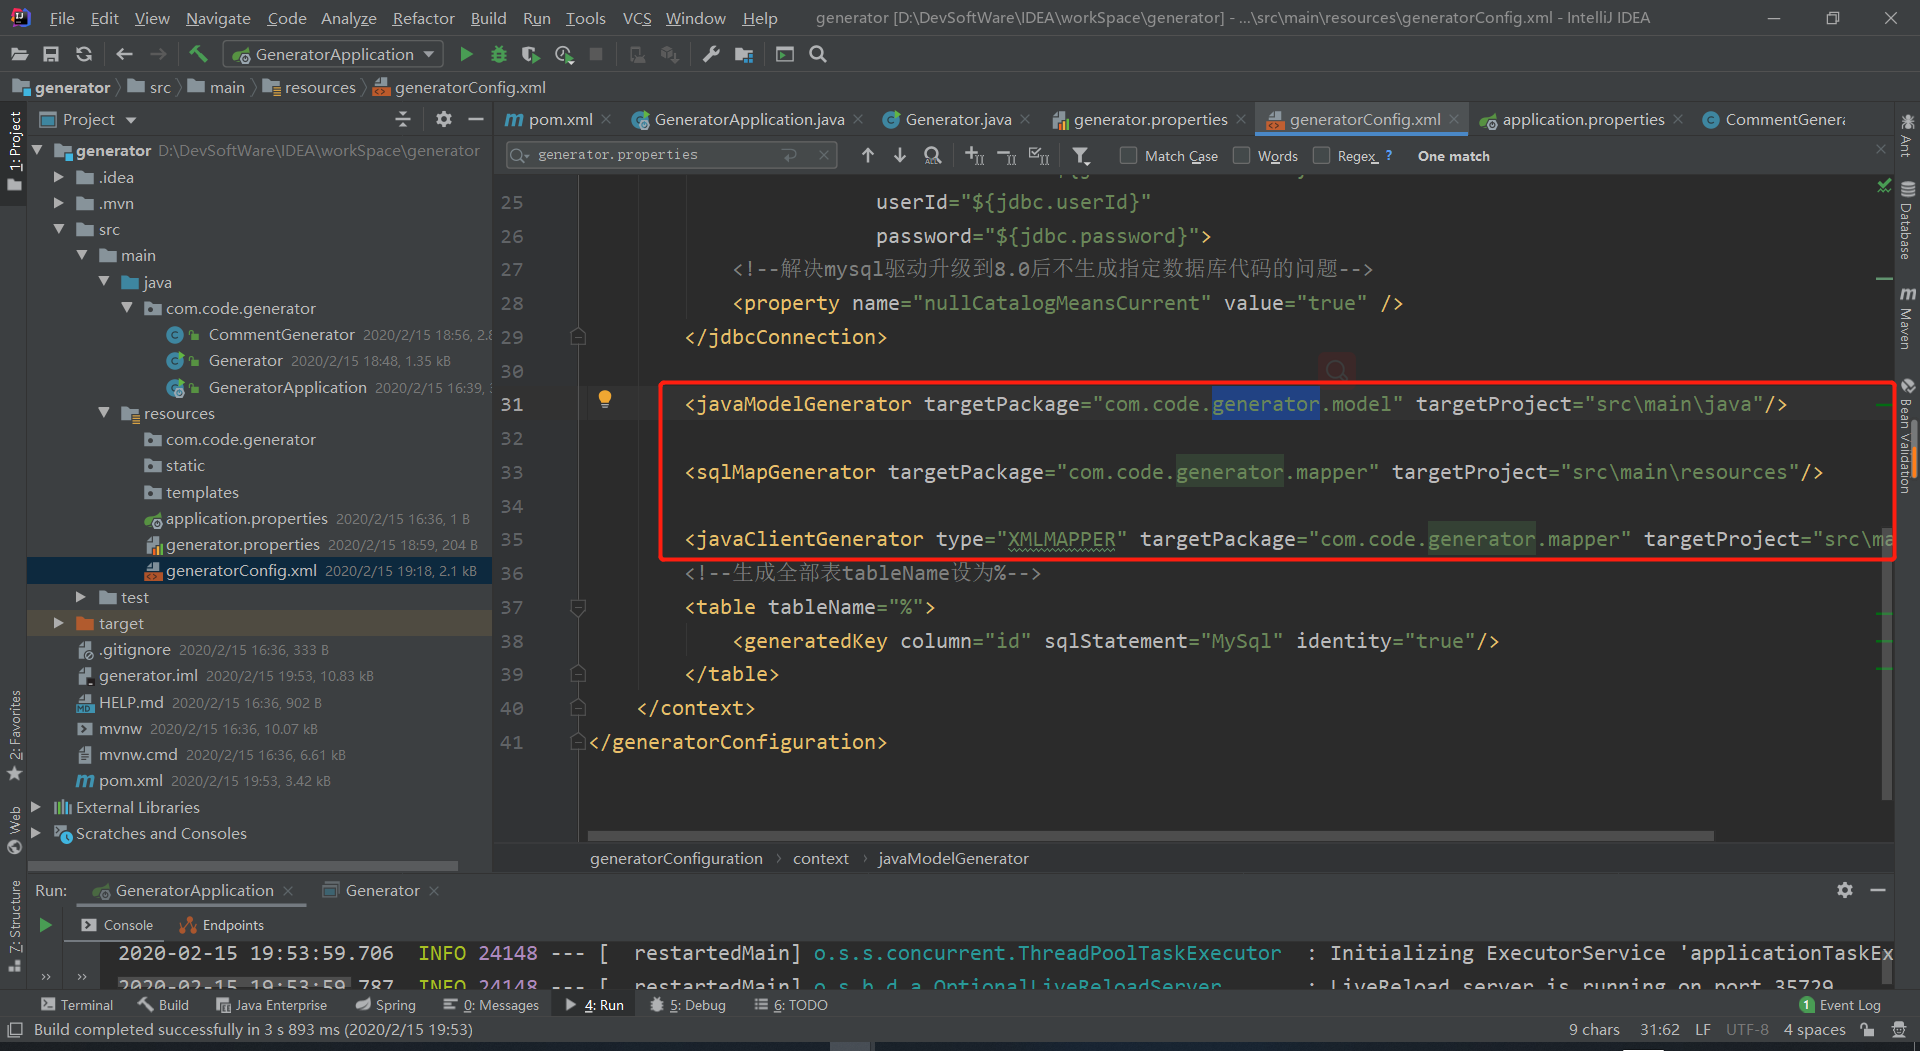Click the Build project hammer icon
Screen dimensions: 1920x1051
pyautogui.click(x=198, y=54)
